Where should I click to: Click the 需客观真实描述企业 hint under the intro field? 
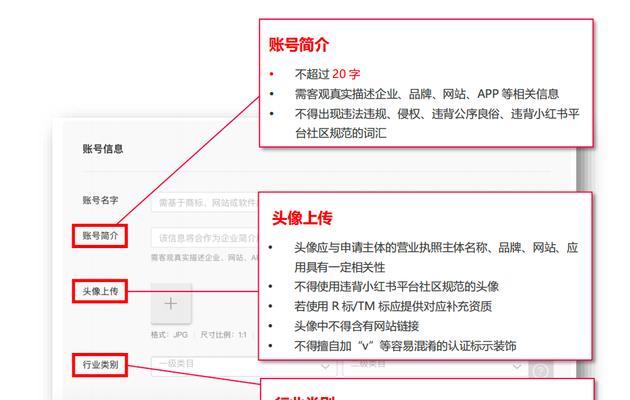click(205, 257)
